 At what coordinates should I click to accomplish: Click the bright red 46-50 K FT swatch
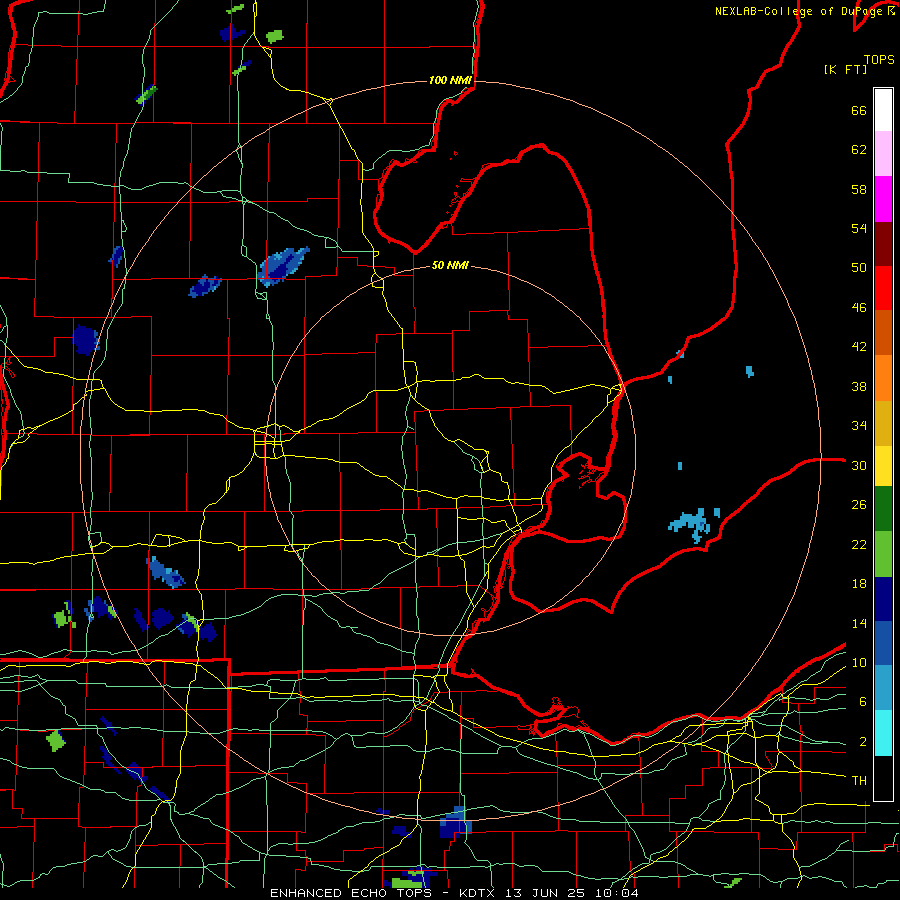point(883,288)
